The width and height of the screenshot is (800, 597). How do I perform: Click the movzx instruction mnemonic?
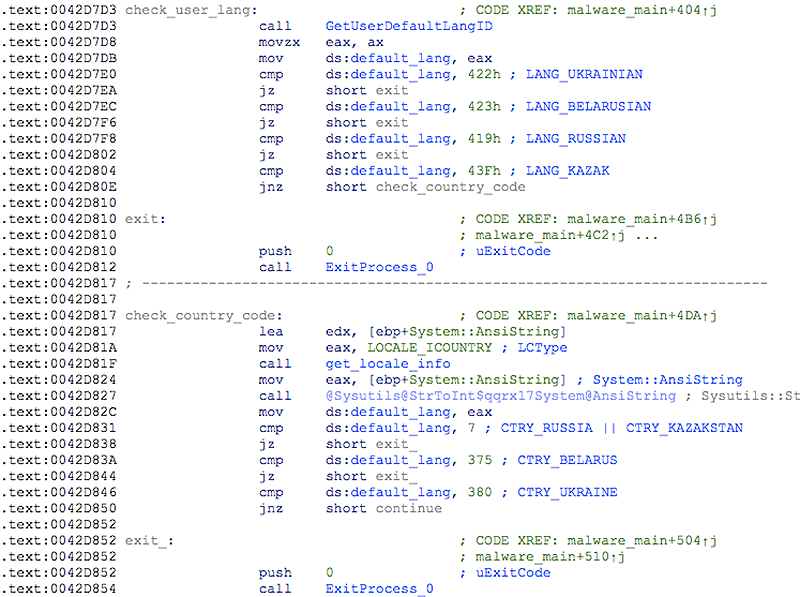coord(279,42)
